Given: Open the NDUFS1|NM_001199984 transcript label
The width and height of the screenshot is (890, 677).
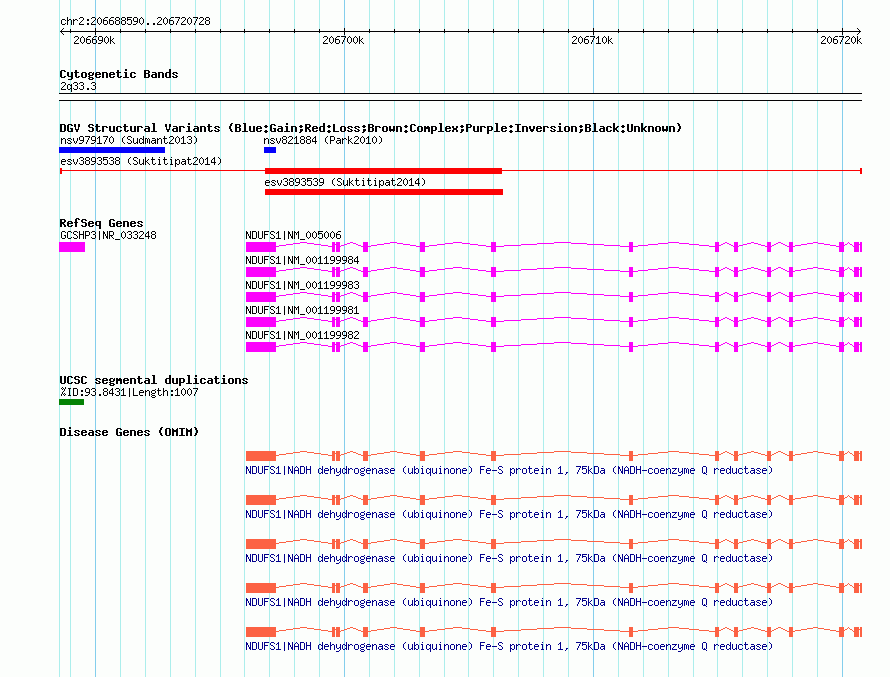Looking at the screenshot, I should click(302, 260).
